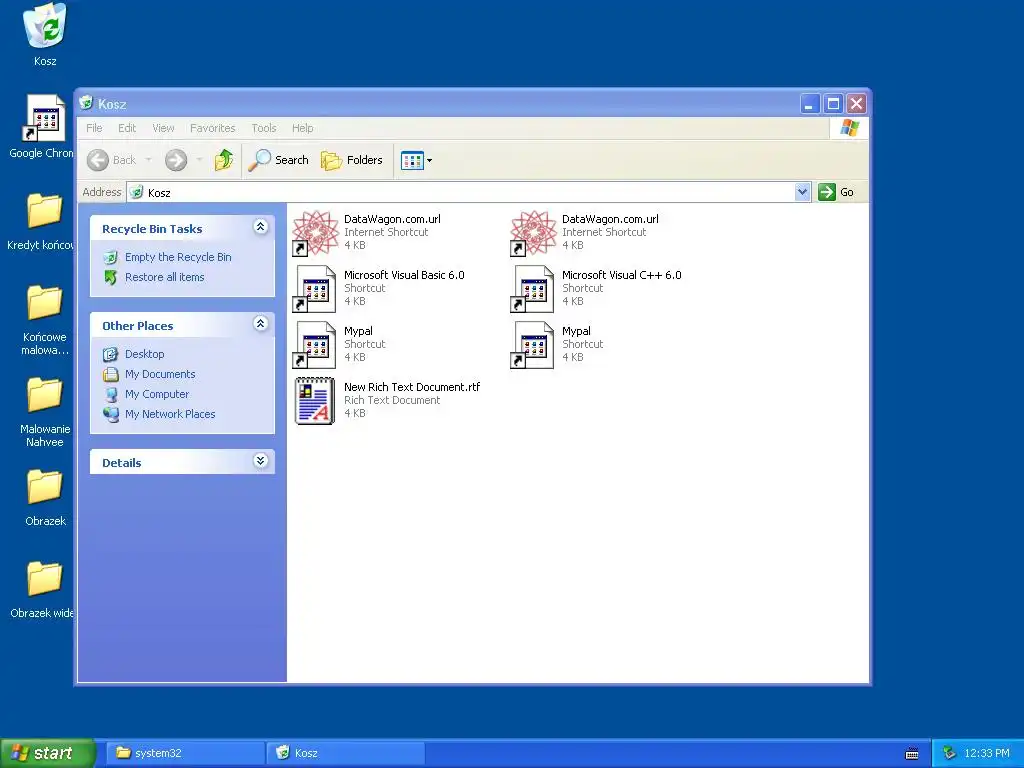Select the second DataWagon.com.url file icon
The width and height of the screenshot is (1024, 768).
pos(533,232)
